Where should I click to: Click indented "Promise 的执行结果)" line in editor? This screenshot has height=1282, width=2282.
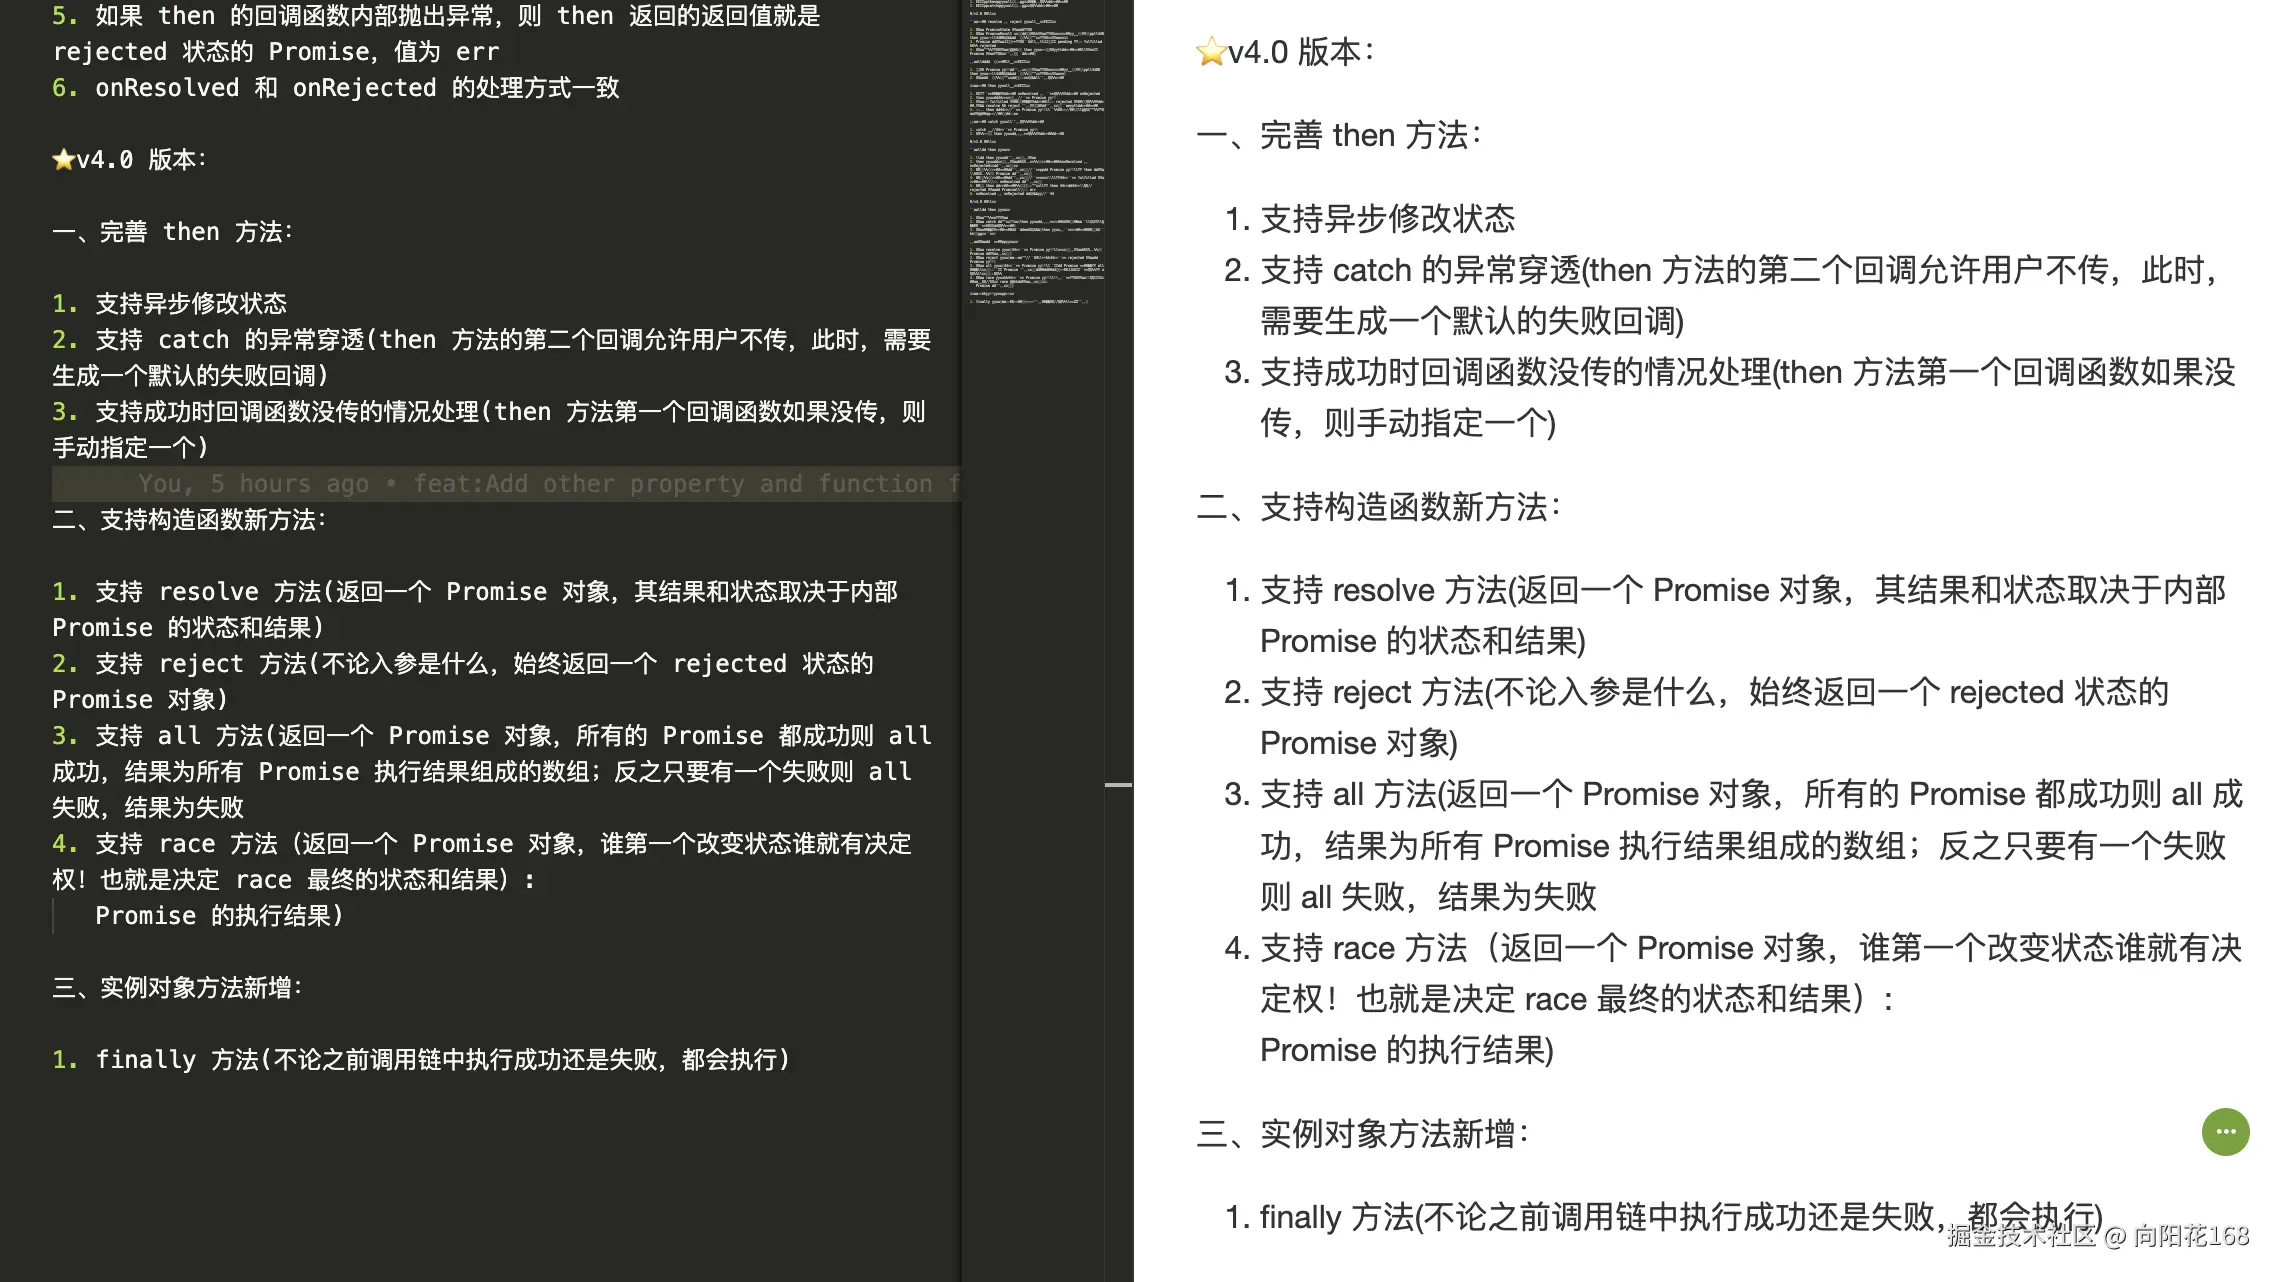tap(218, 916)
